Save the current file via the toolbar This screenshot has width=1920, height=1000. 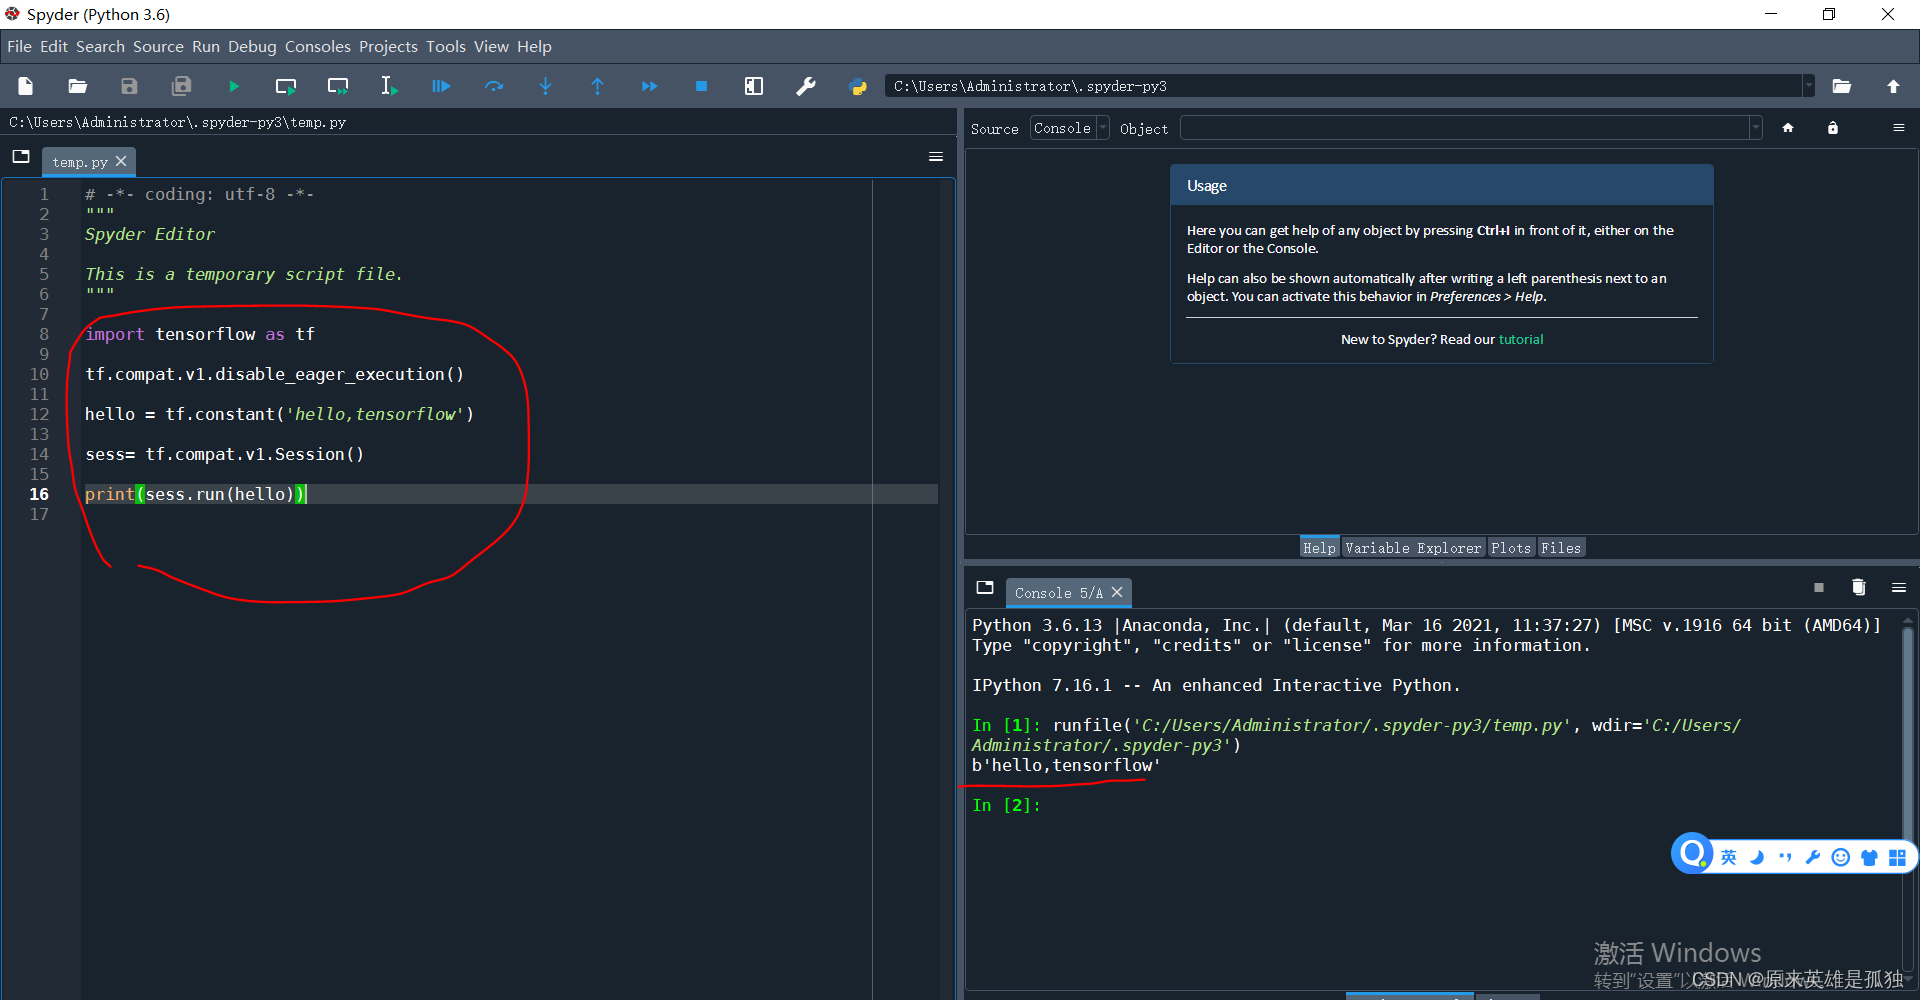click(x=130, y=86)
